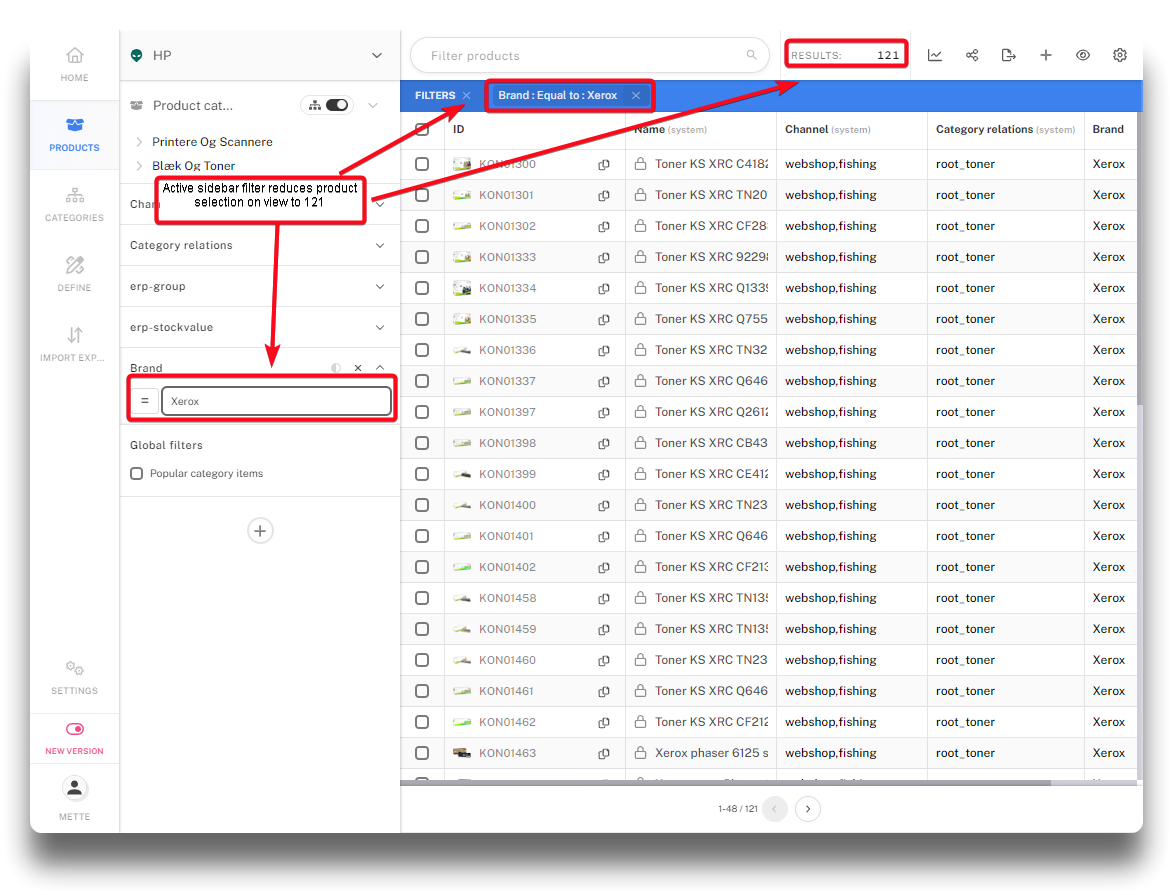The width and height of the screenshot is (1173, 895).
Task: Click copy icon next to KON01300
Action: point(604,165)
